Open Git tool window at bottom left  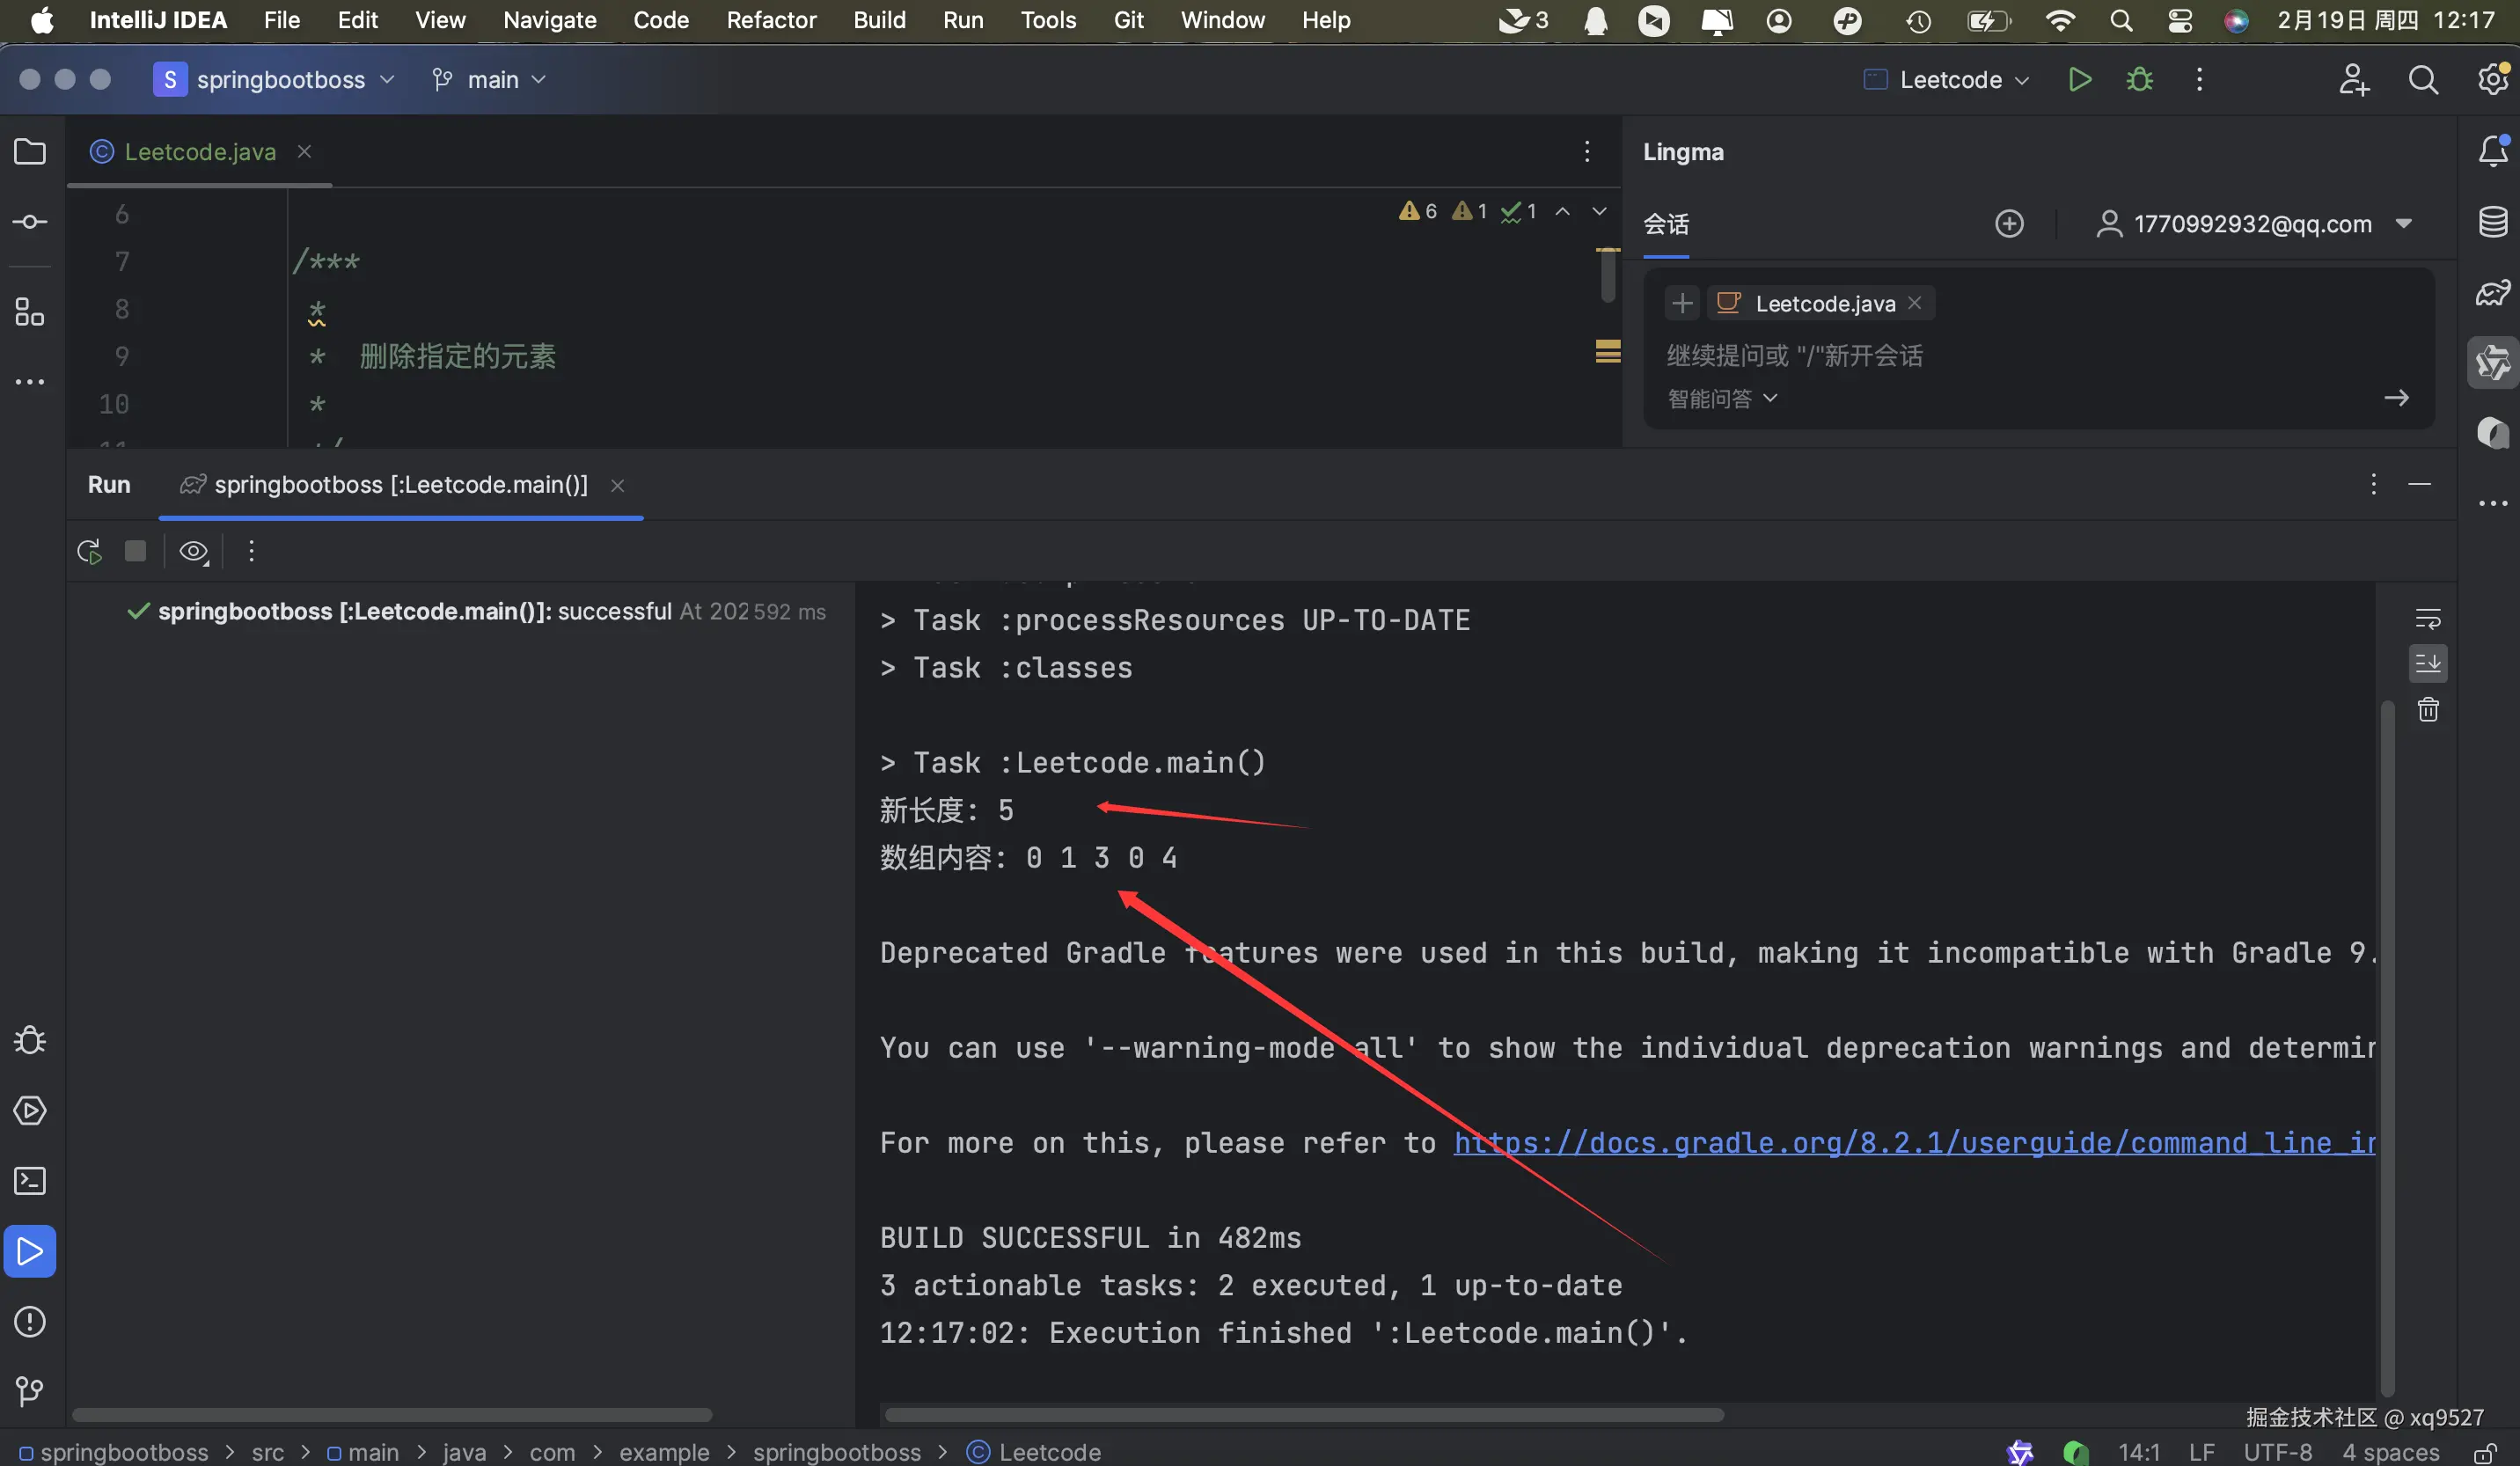pyautogui.click(x=30, y=1391)
